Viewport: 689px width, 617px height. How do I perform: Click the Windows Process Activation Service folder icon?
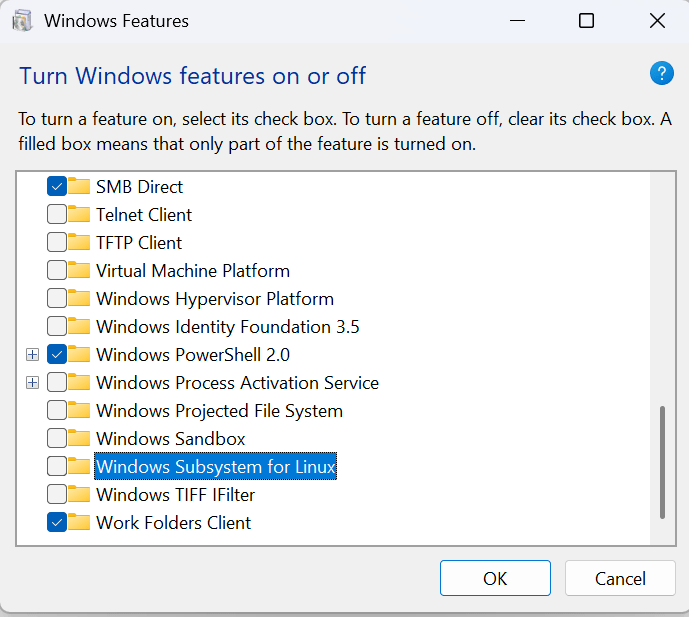79,382
